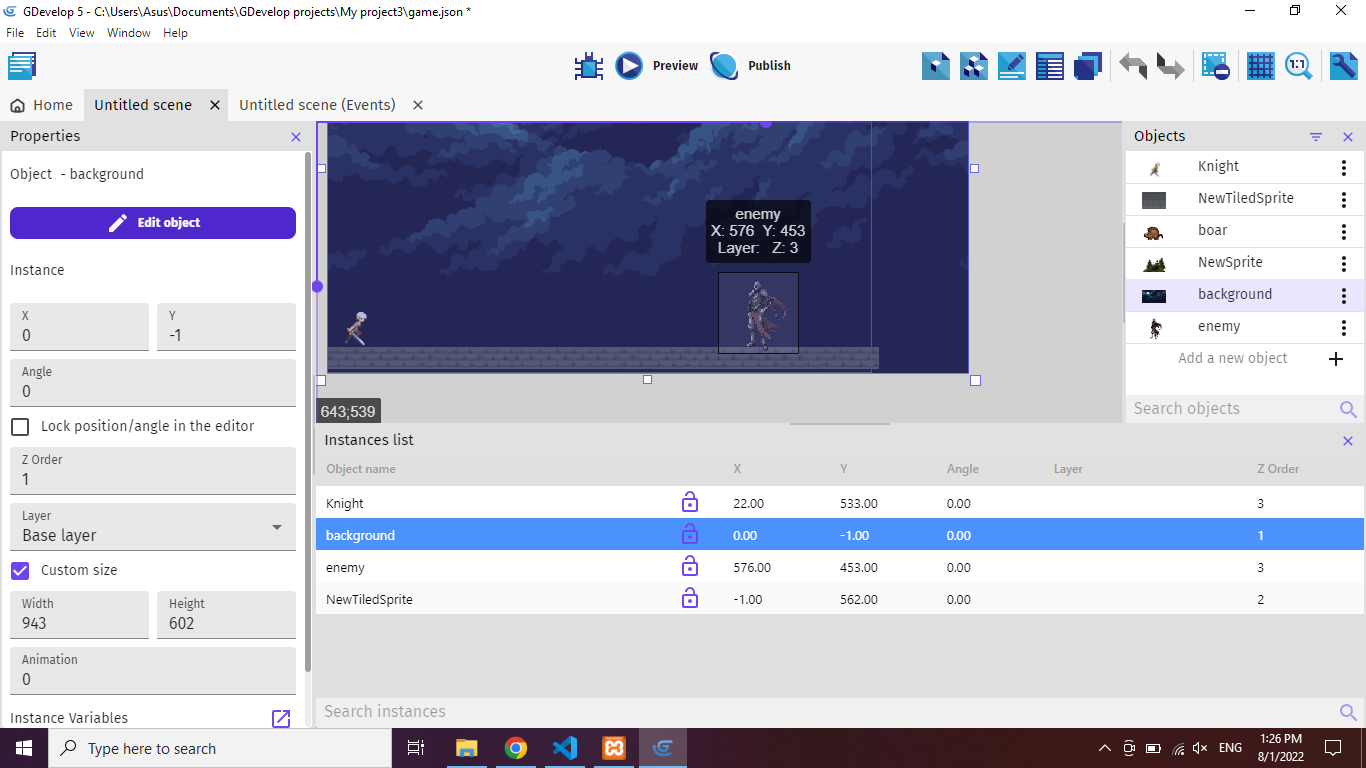
Task: Toggle lock on the background instance
Action: pos(690,535)
